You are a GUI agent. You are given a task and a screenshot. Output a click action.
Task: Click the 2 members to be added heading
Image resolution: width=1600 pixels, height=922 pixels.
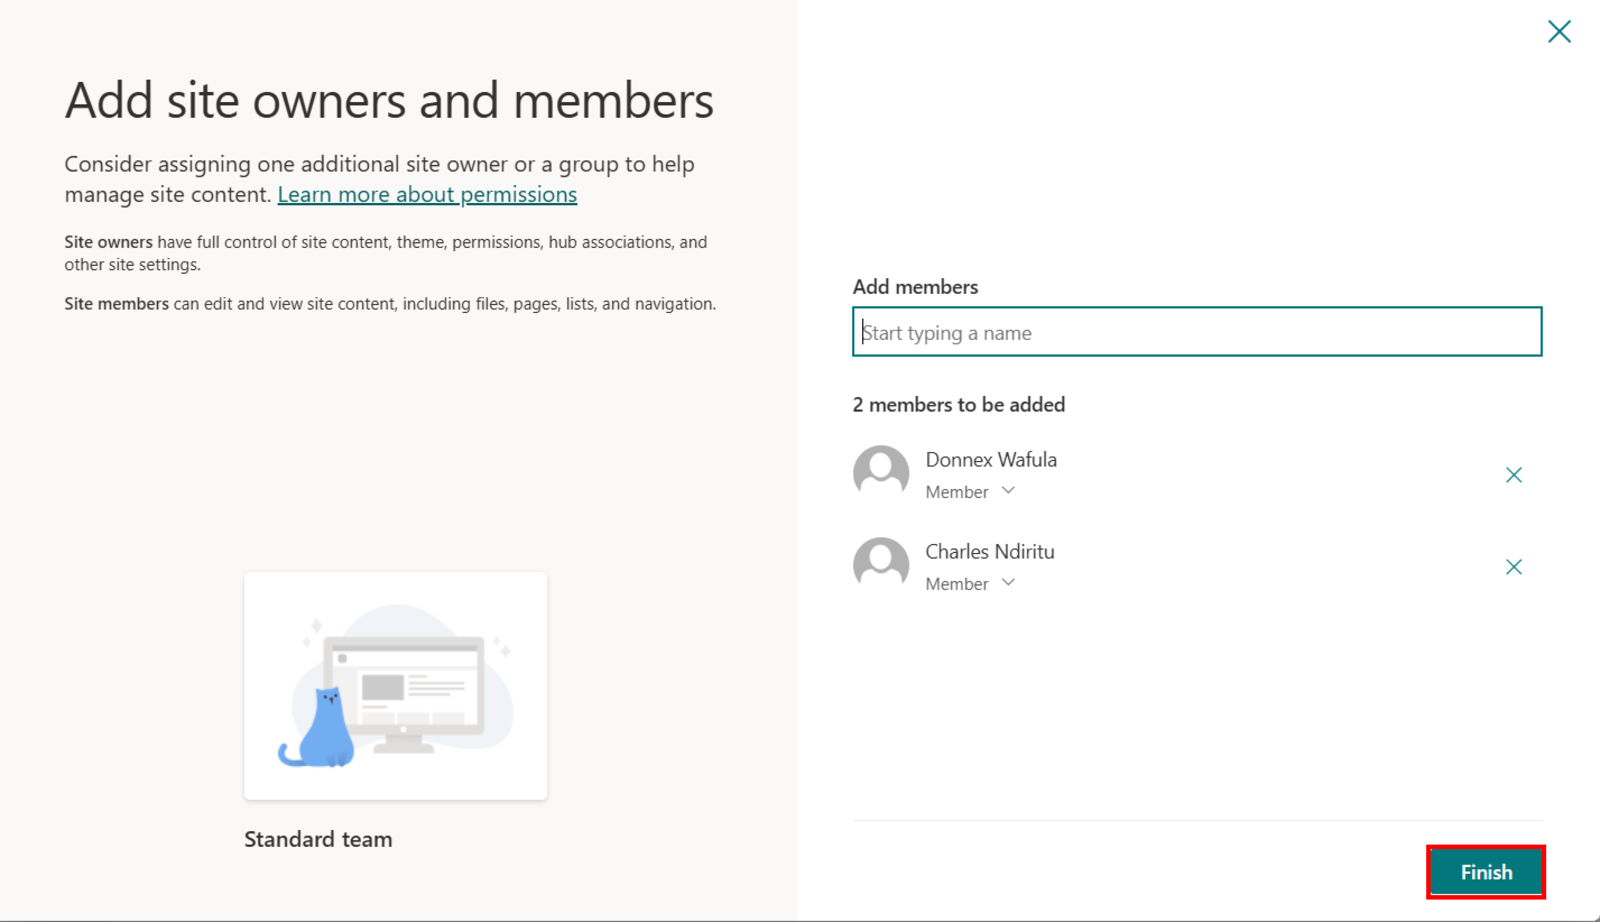[958, 404]
